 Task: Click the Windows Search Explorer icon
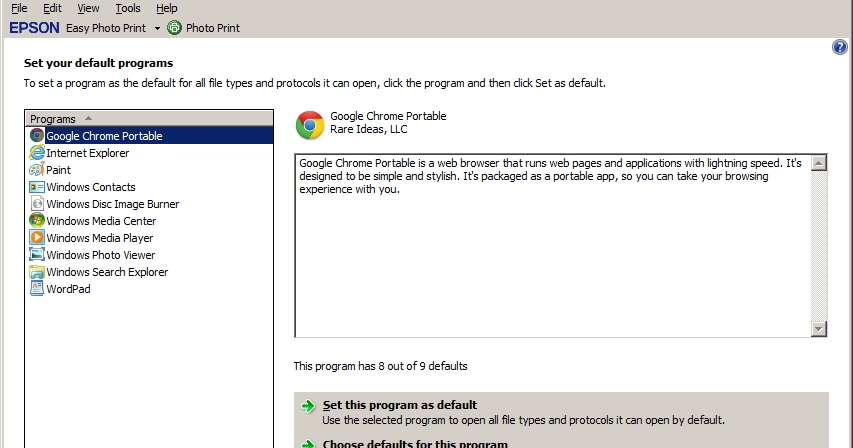click(x=36, y=272)
